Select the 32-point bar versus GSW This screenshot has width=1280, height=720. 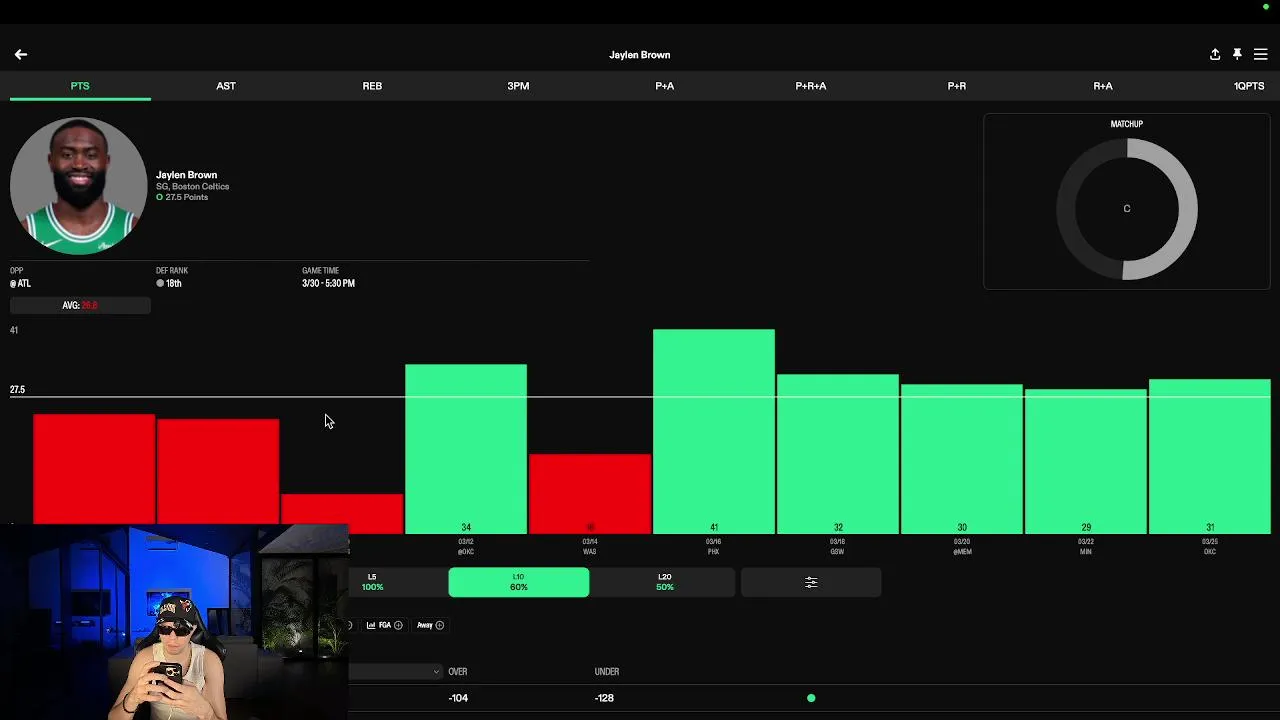(838, 454)
